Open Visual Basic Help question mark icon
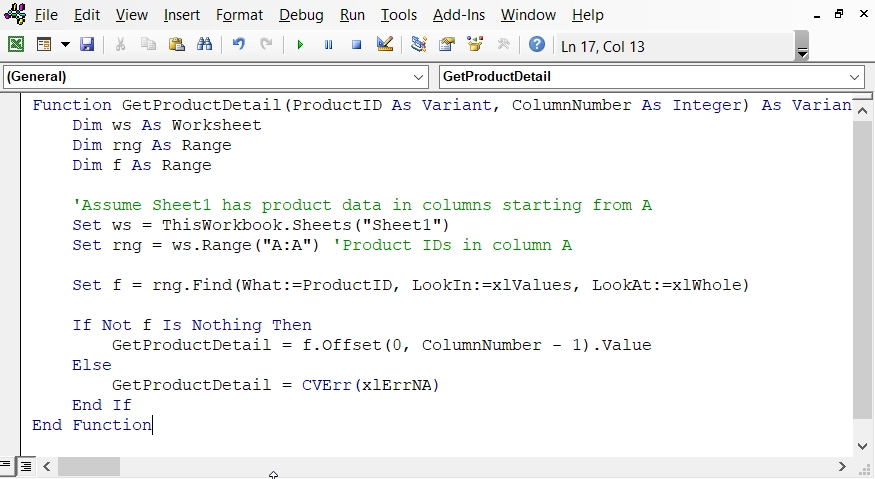Screen dimensions: 875x479 tap(537, 45)
